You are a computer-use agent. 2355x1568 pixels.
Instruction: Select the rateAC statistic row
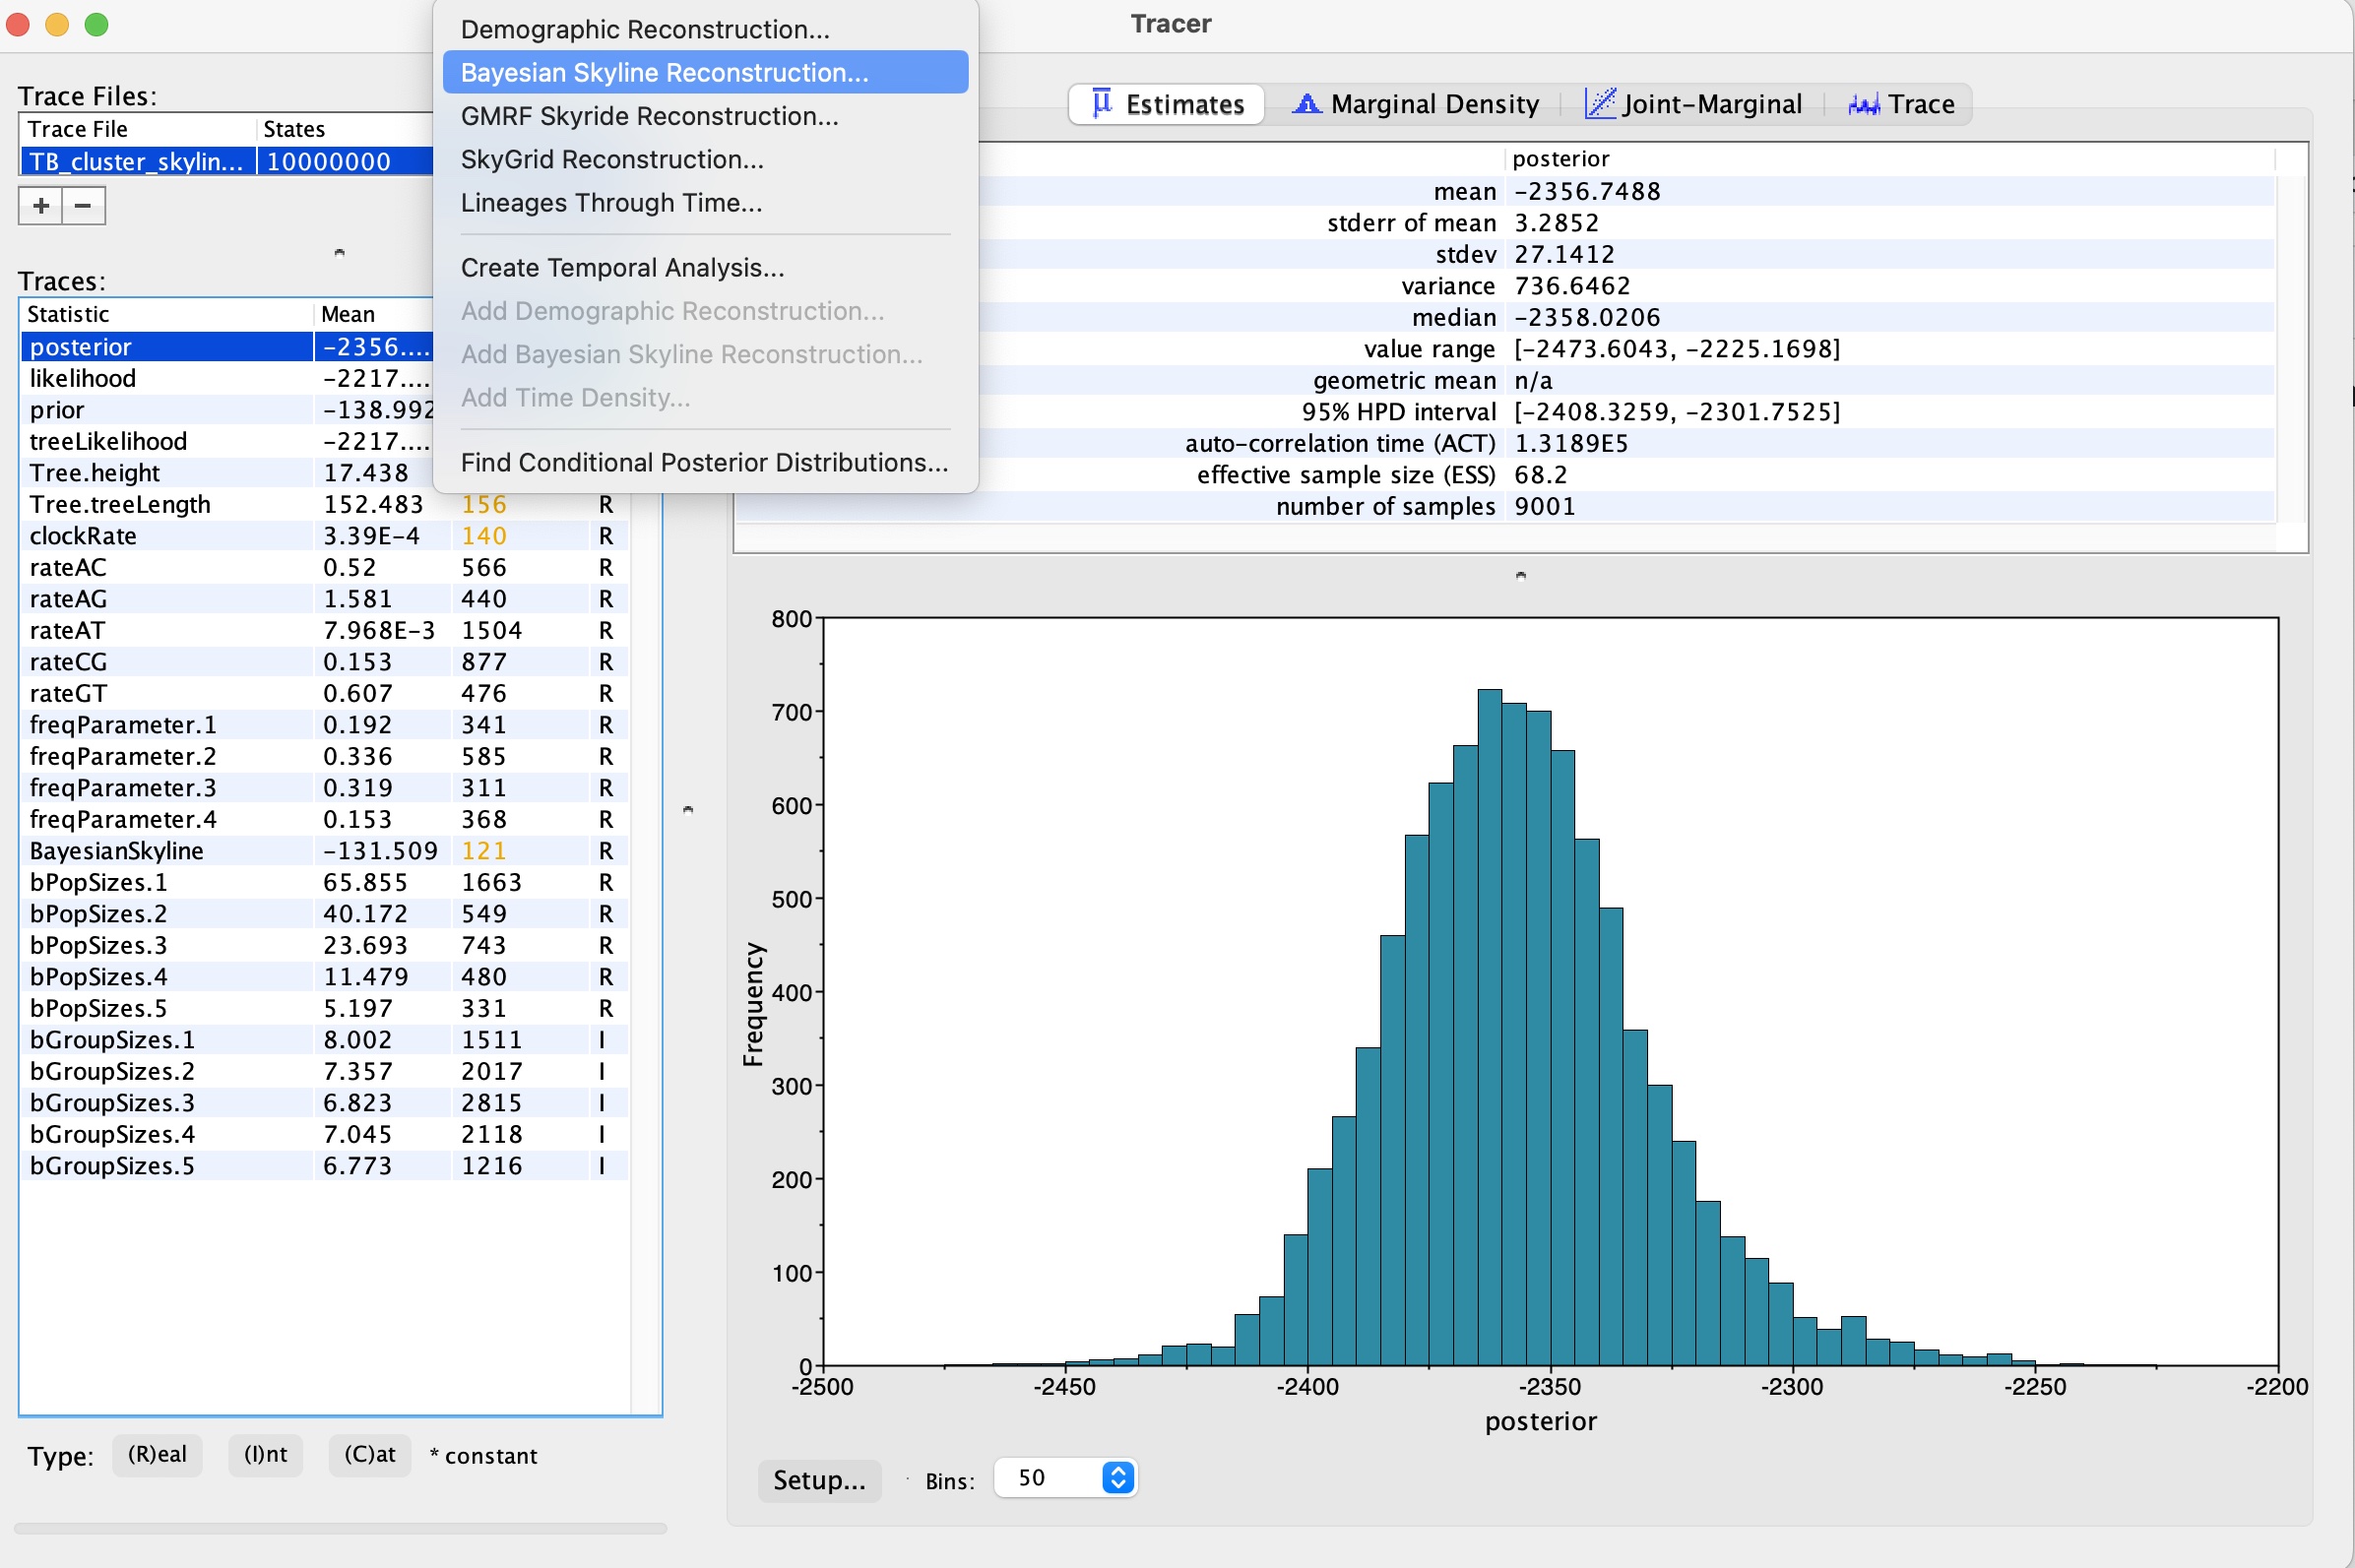click(324, 567)
